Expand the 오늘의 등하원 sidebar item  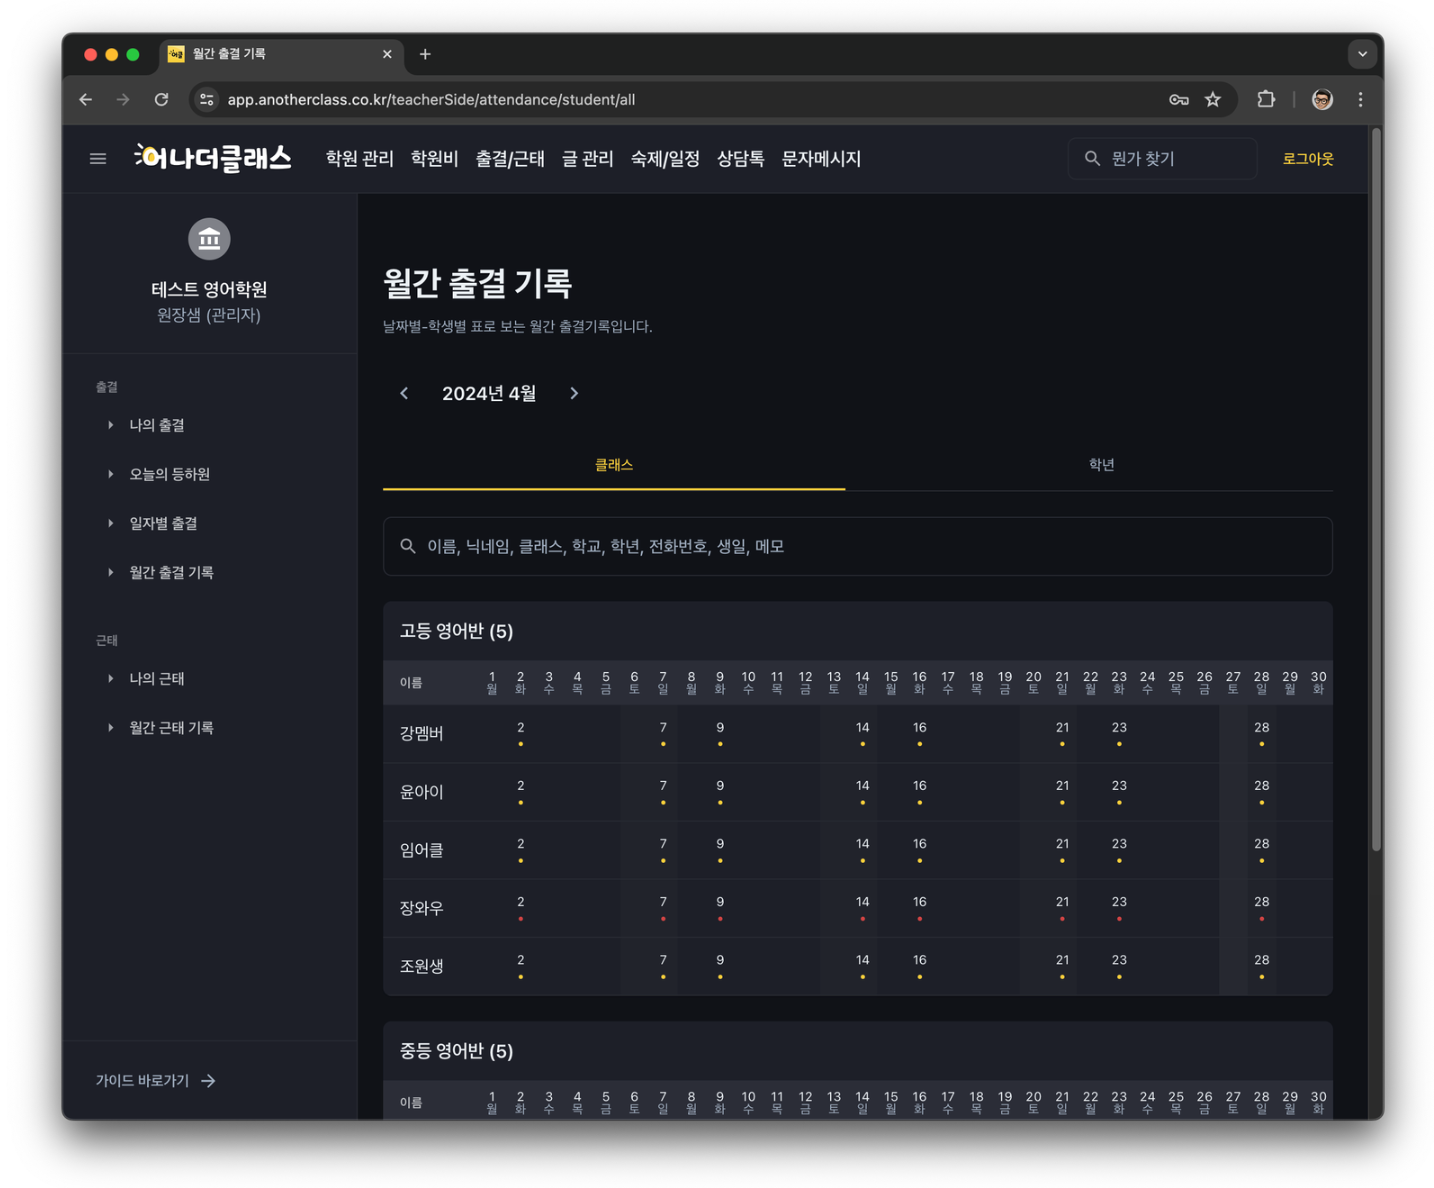[169, 474]
